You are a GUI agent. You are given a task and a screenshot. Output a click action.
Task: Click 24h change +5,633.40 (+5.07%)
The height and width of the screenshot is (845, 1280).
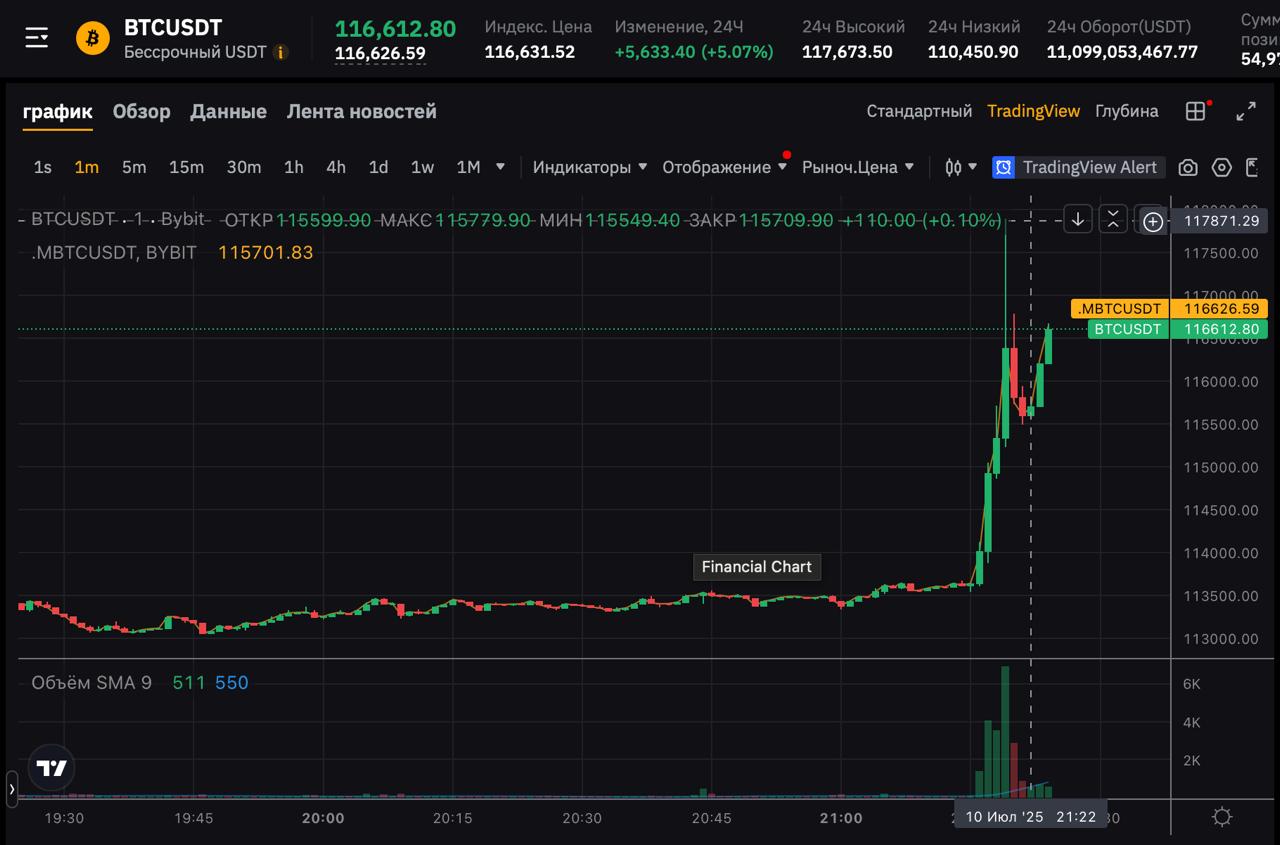click(694, 52)
